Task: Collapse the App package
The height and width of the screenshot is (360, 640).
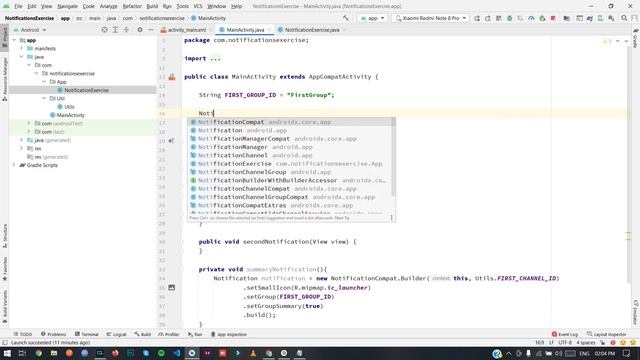Action: pos(44,82)
